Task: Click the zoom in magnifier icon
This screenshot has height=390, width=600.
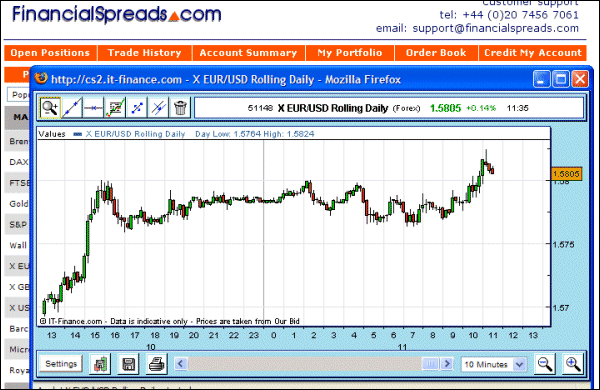Action: pos(573,364)
